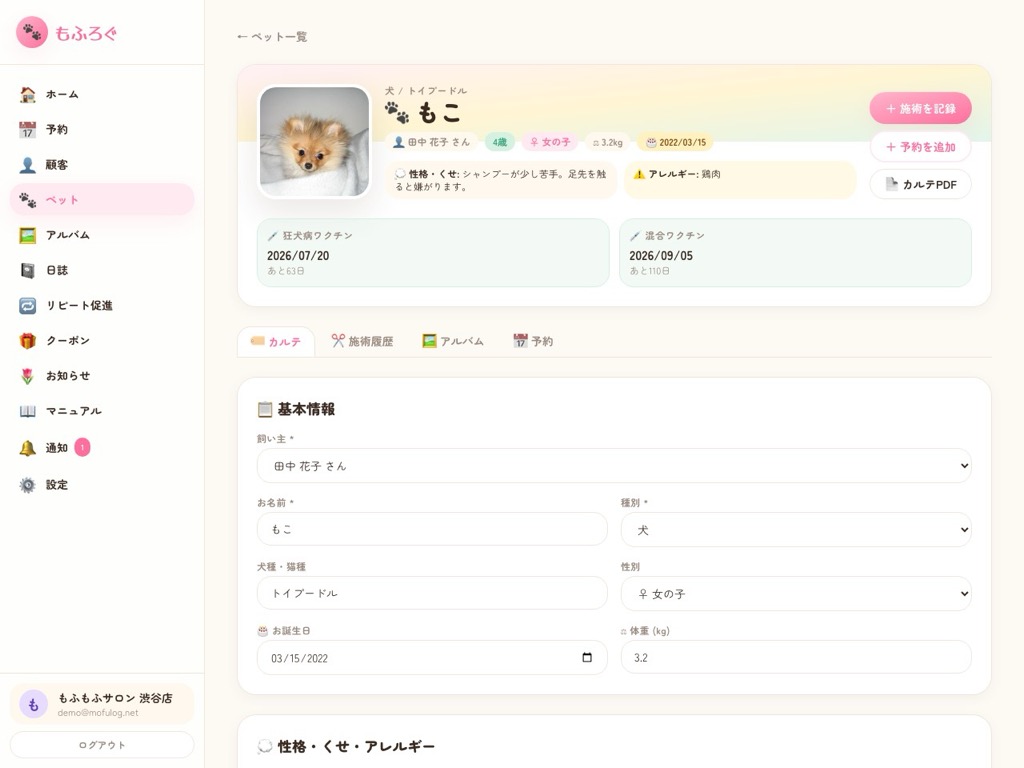Select the 顧客 person icon

[x=27, y=165]
